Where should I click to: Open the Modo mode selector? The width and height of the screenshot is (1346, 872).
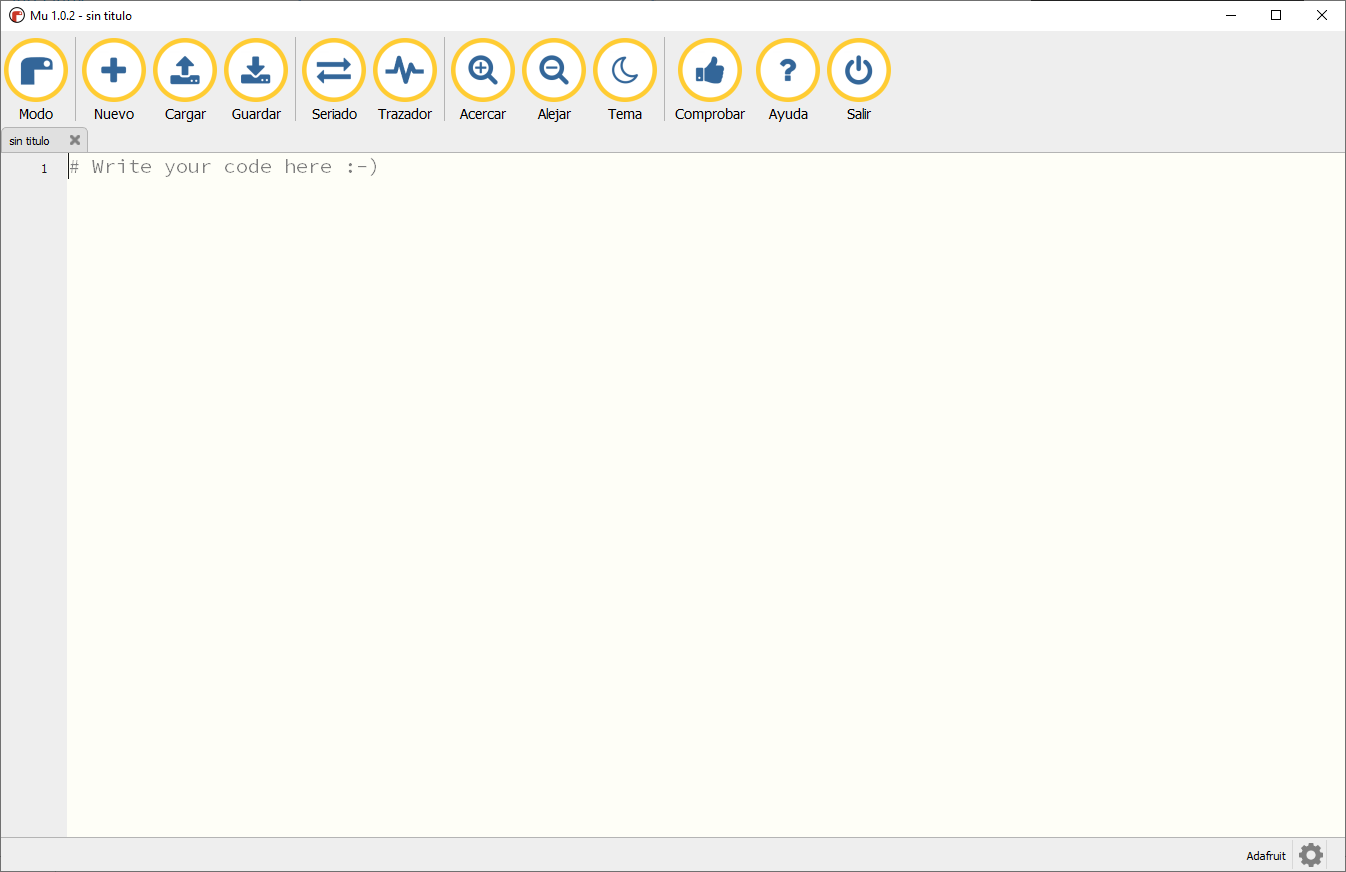coord(36,80)
